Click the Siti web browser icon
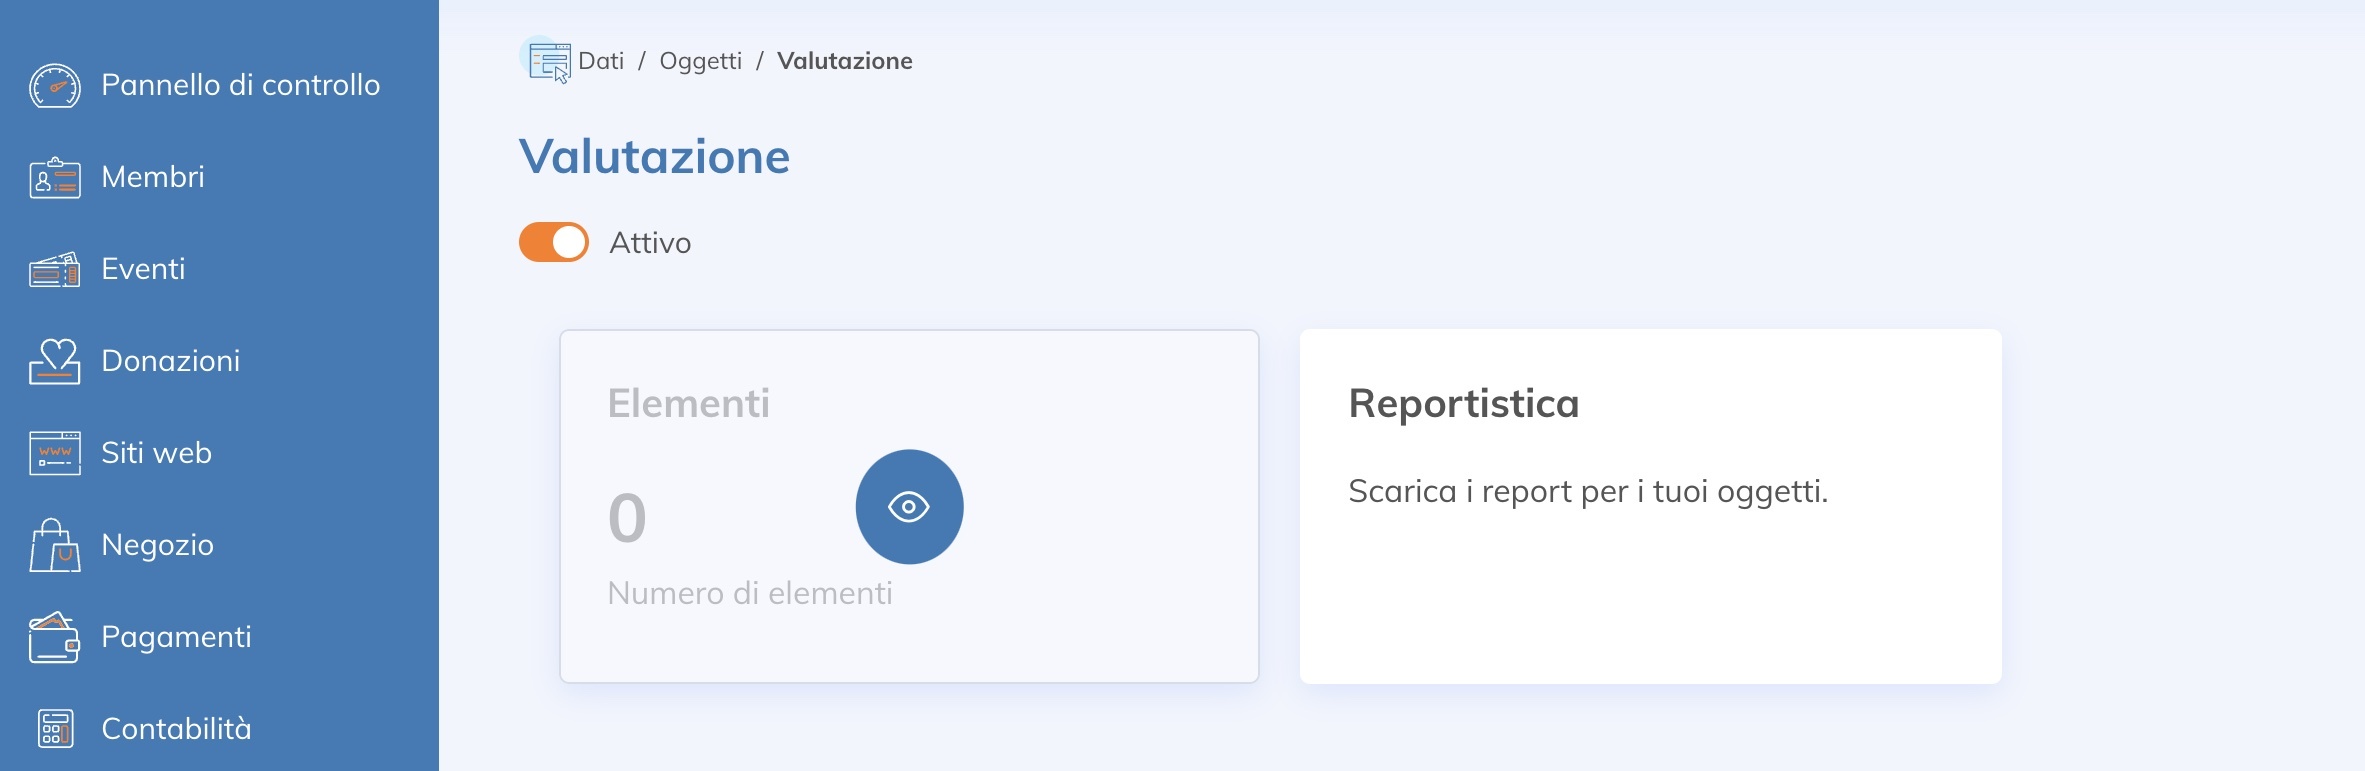 coord(54,453)
